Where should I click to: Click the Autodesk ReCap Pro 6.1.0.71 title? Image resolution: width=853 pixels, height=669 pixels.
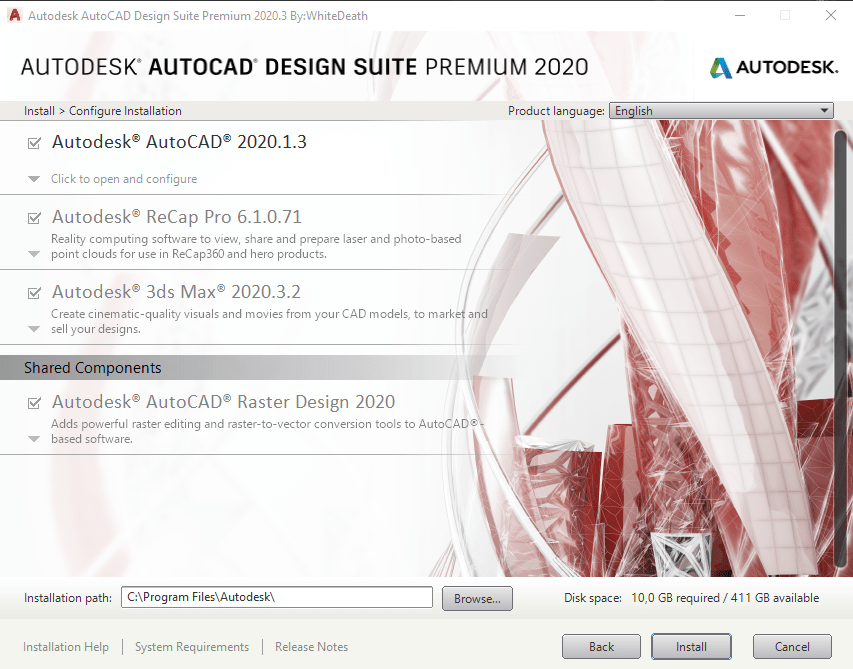pyautogui.click(x=176, y=217)
